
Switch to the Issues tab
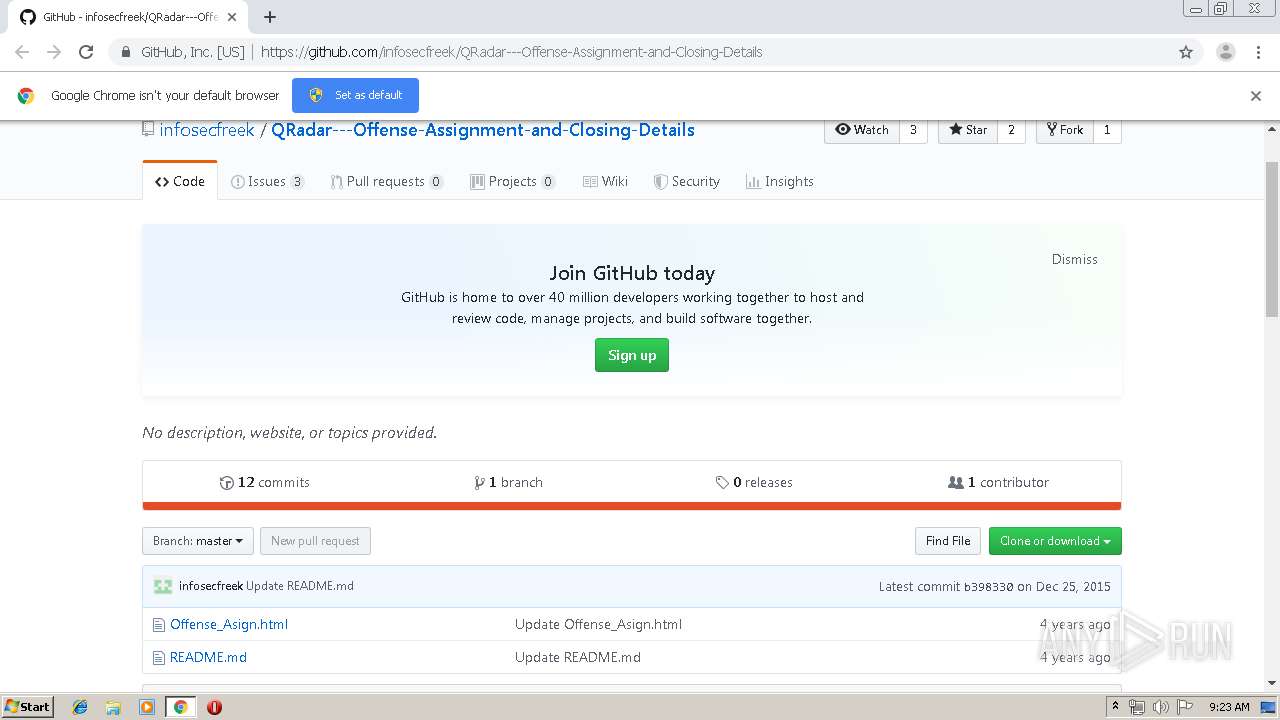pyautogui.click(x=267, y=181)
